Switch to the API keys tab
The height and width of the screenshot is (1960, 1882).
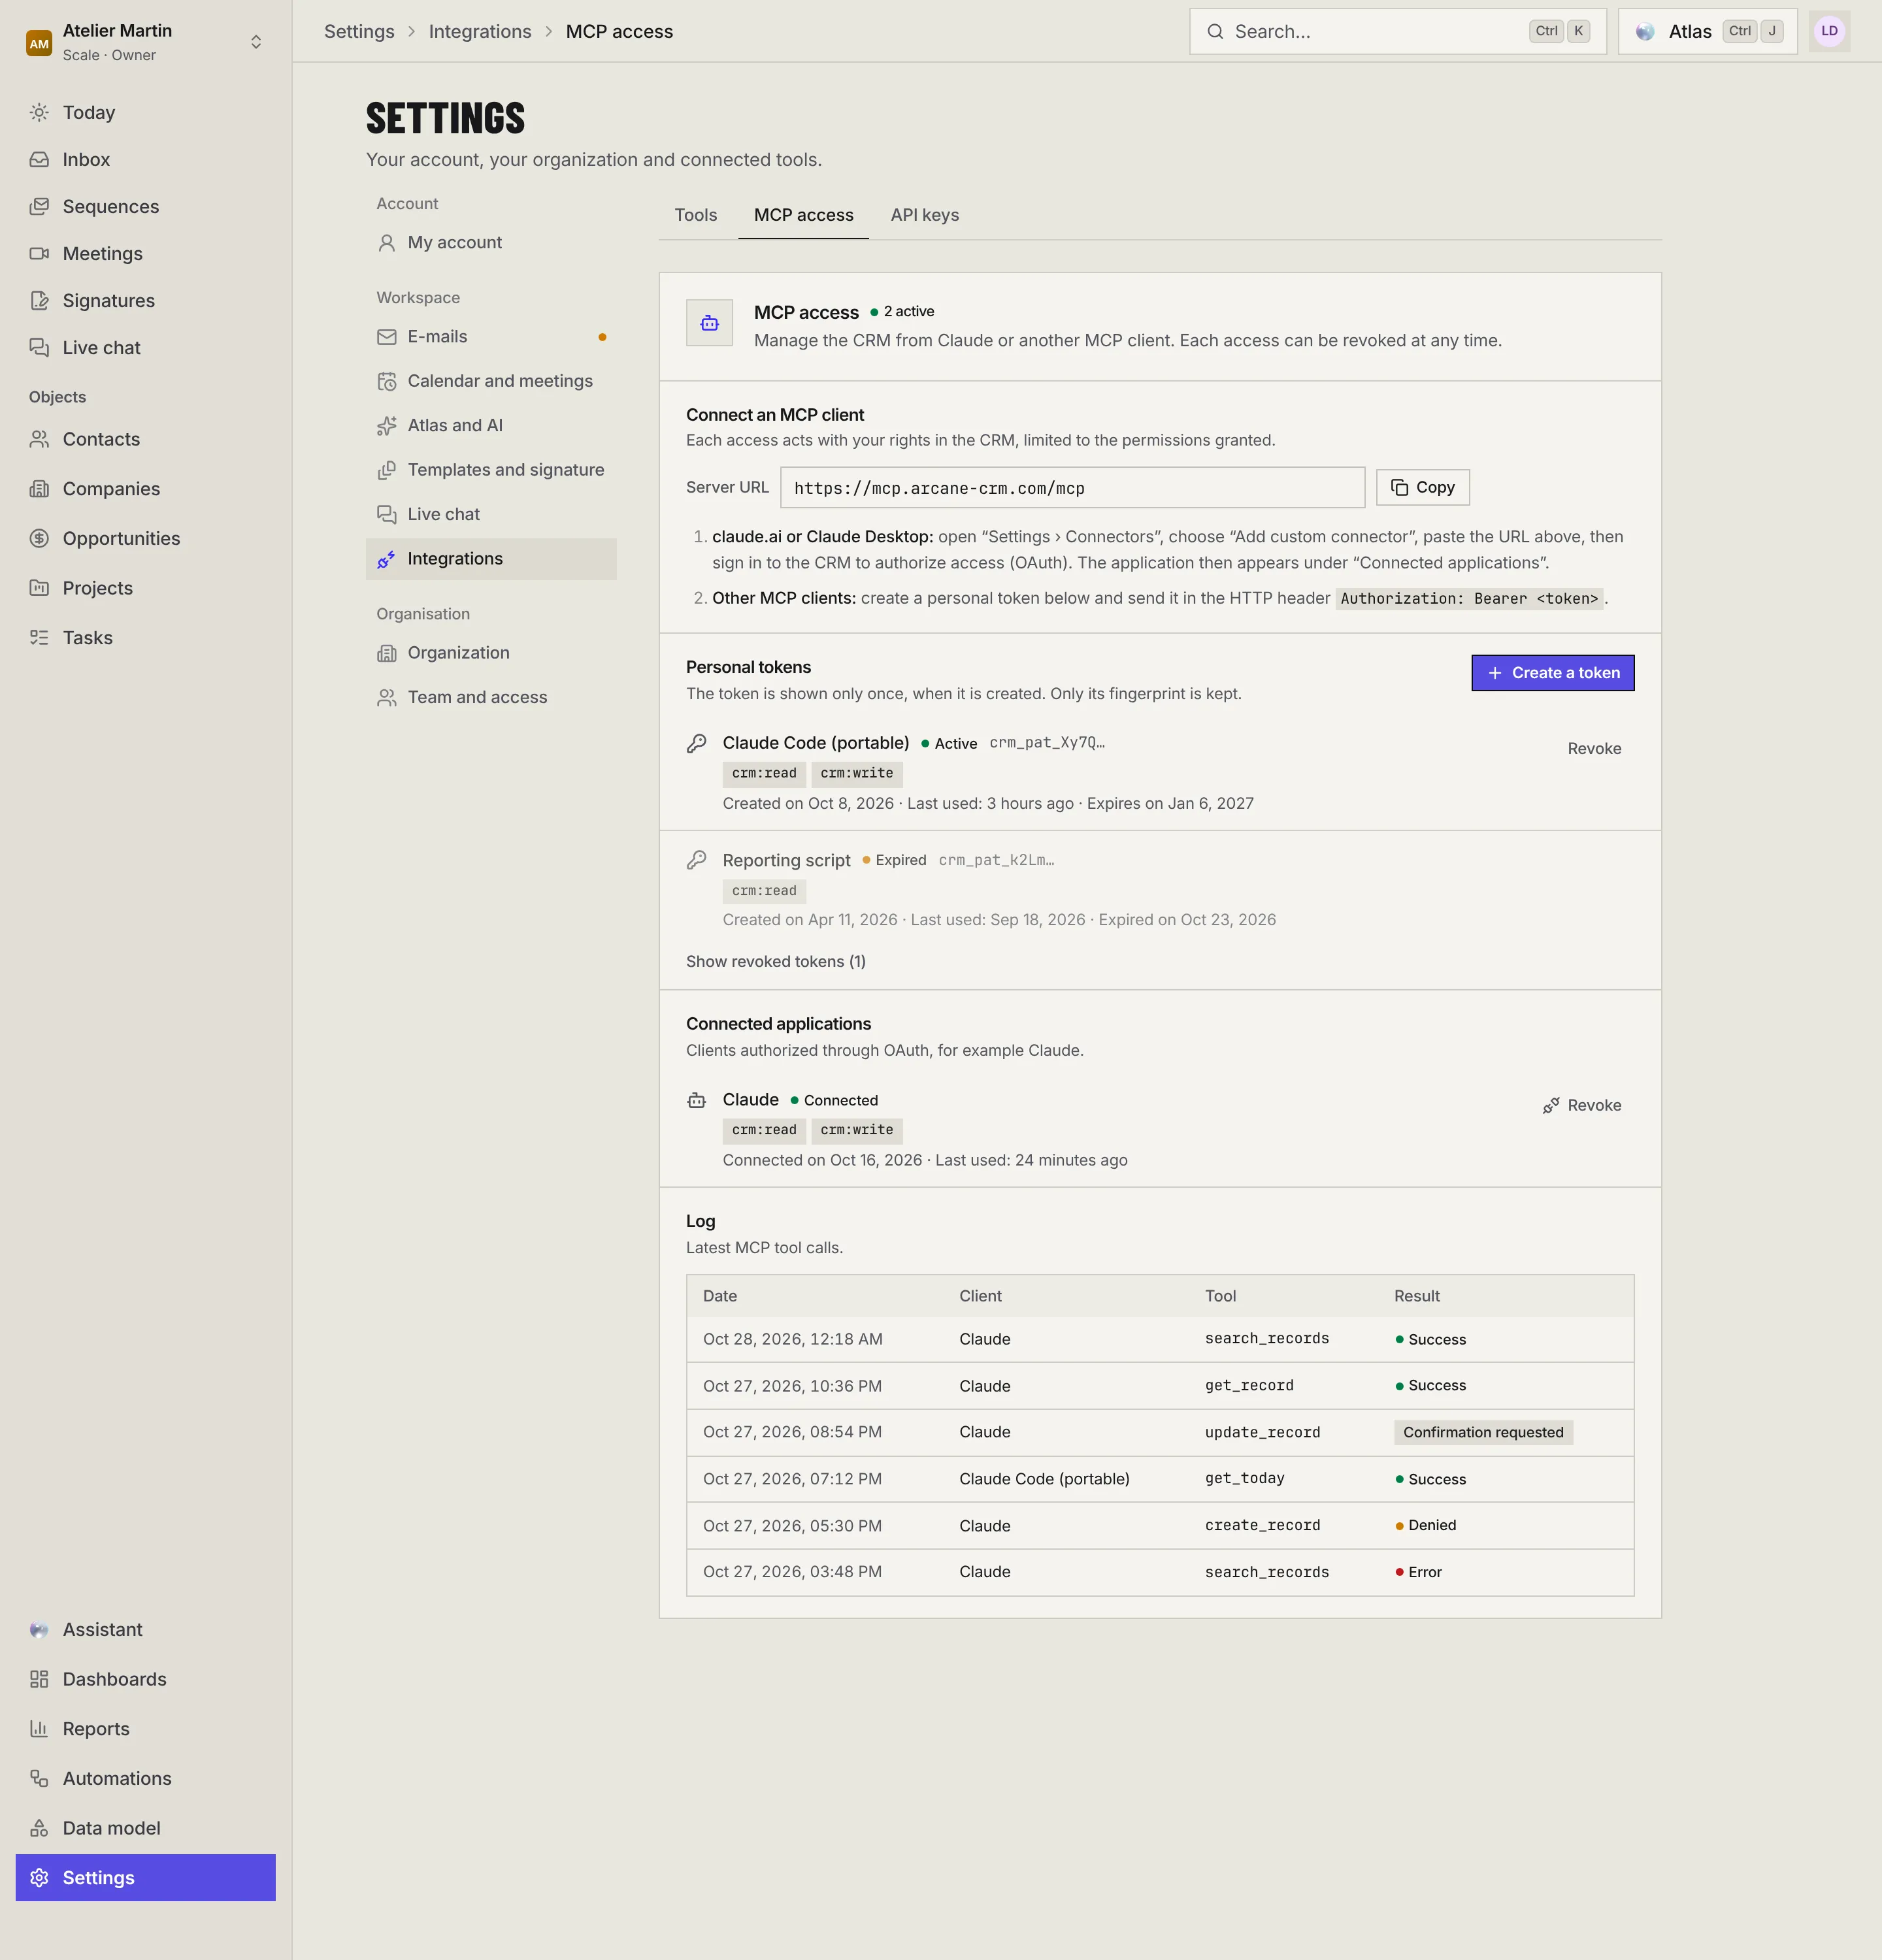click(x=925, y=215)
